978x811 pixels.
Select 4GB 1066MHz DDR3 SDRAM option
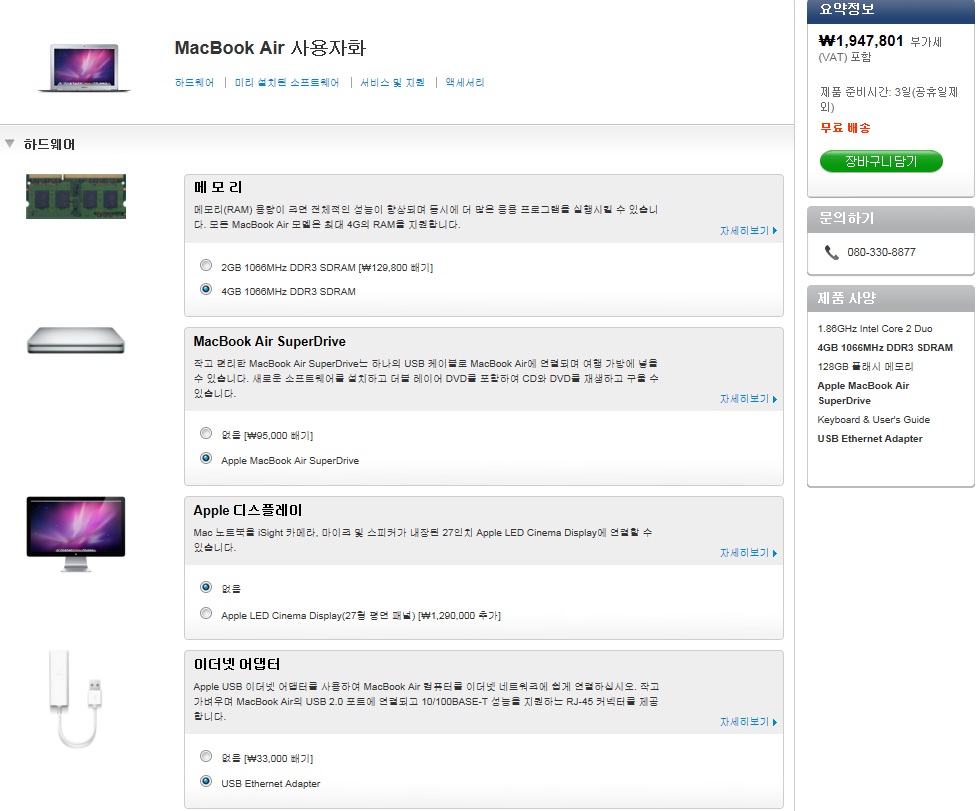[206, 290]
